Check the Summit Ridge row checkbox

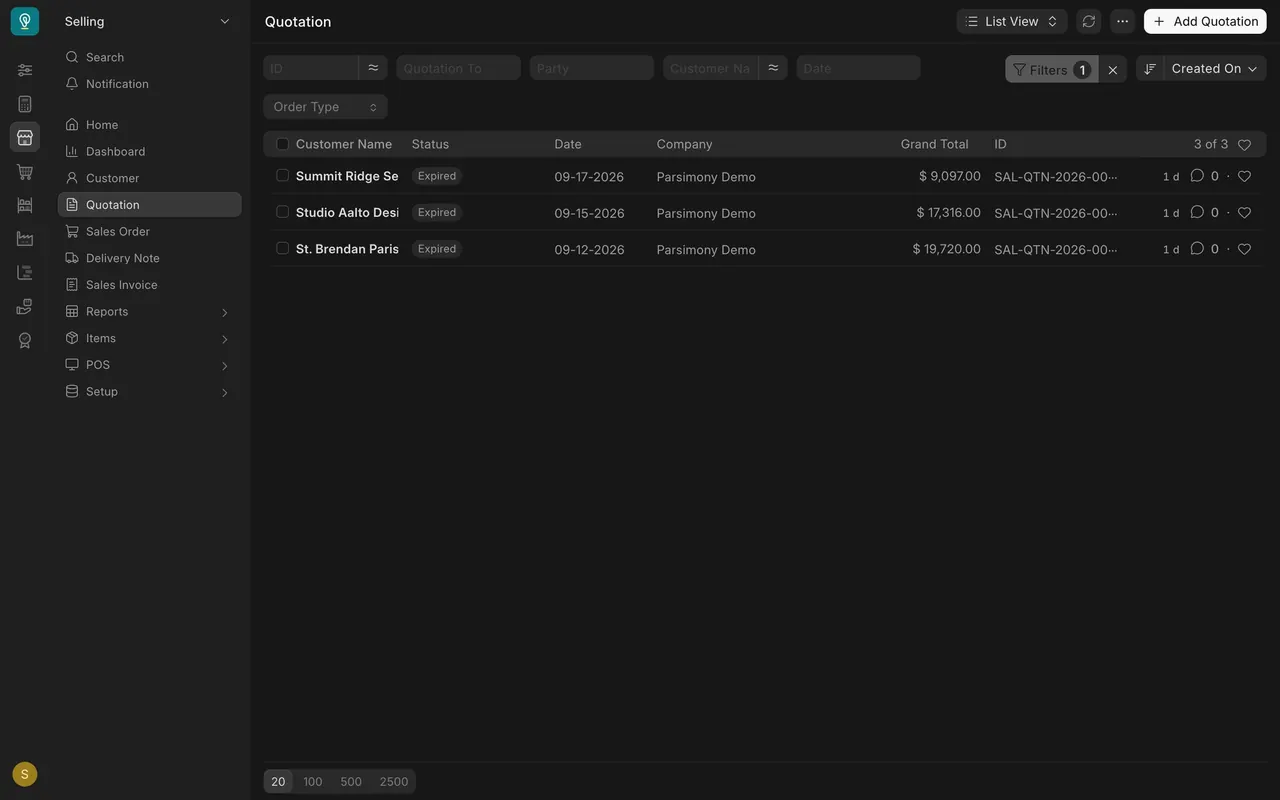[282, 175]
